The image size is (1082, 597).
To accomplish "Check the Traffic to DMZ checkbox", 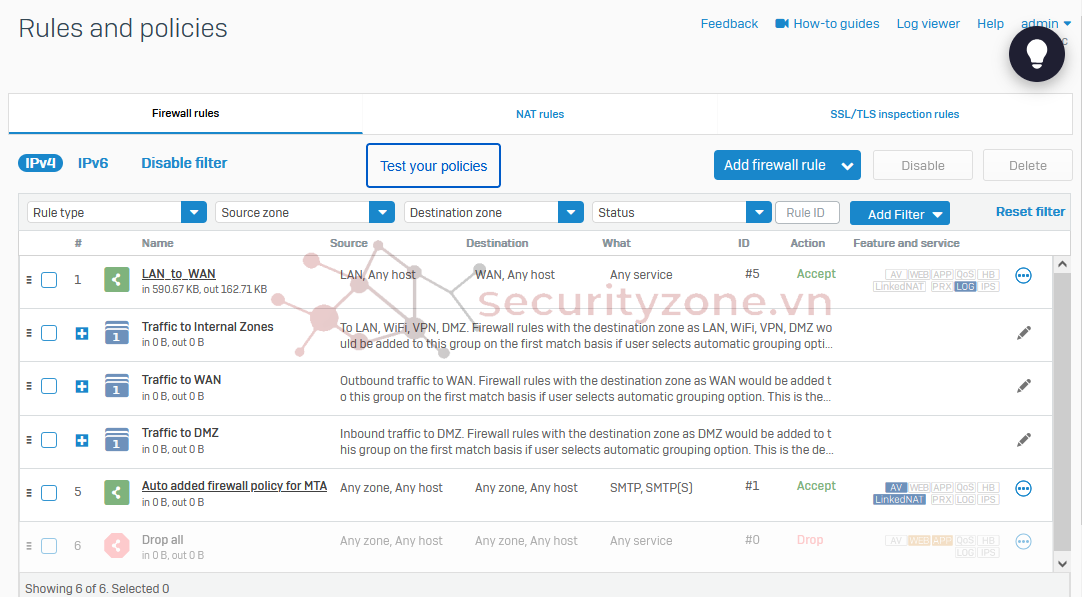I will pyautogui.click(x=49, y=440).
